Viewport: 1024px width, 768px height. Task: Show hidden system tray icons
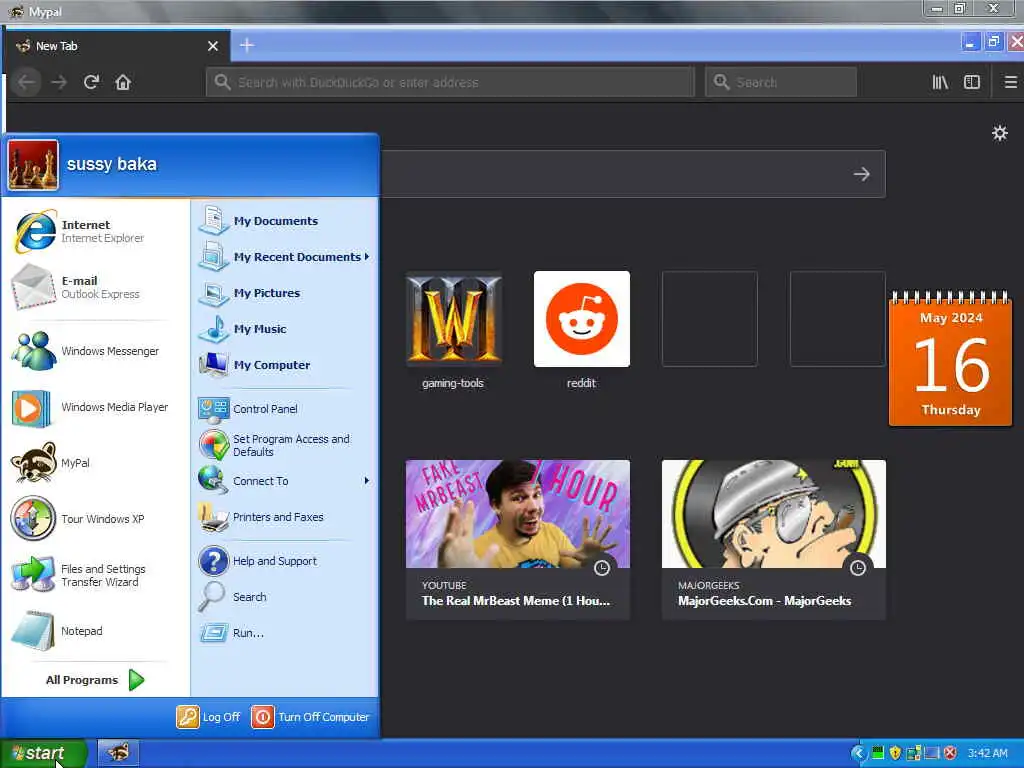pyautogui.click(x=859, y=753)
